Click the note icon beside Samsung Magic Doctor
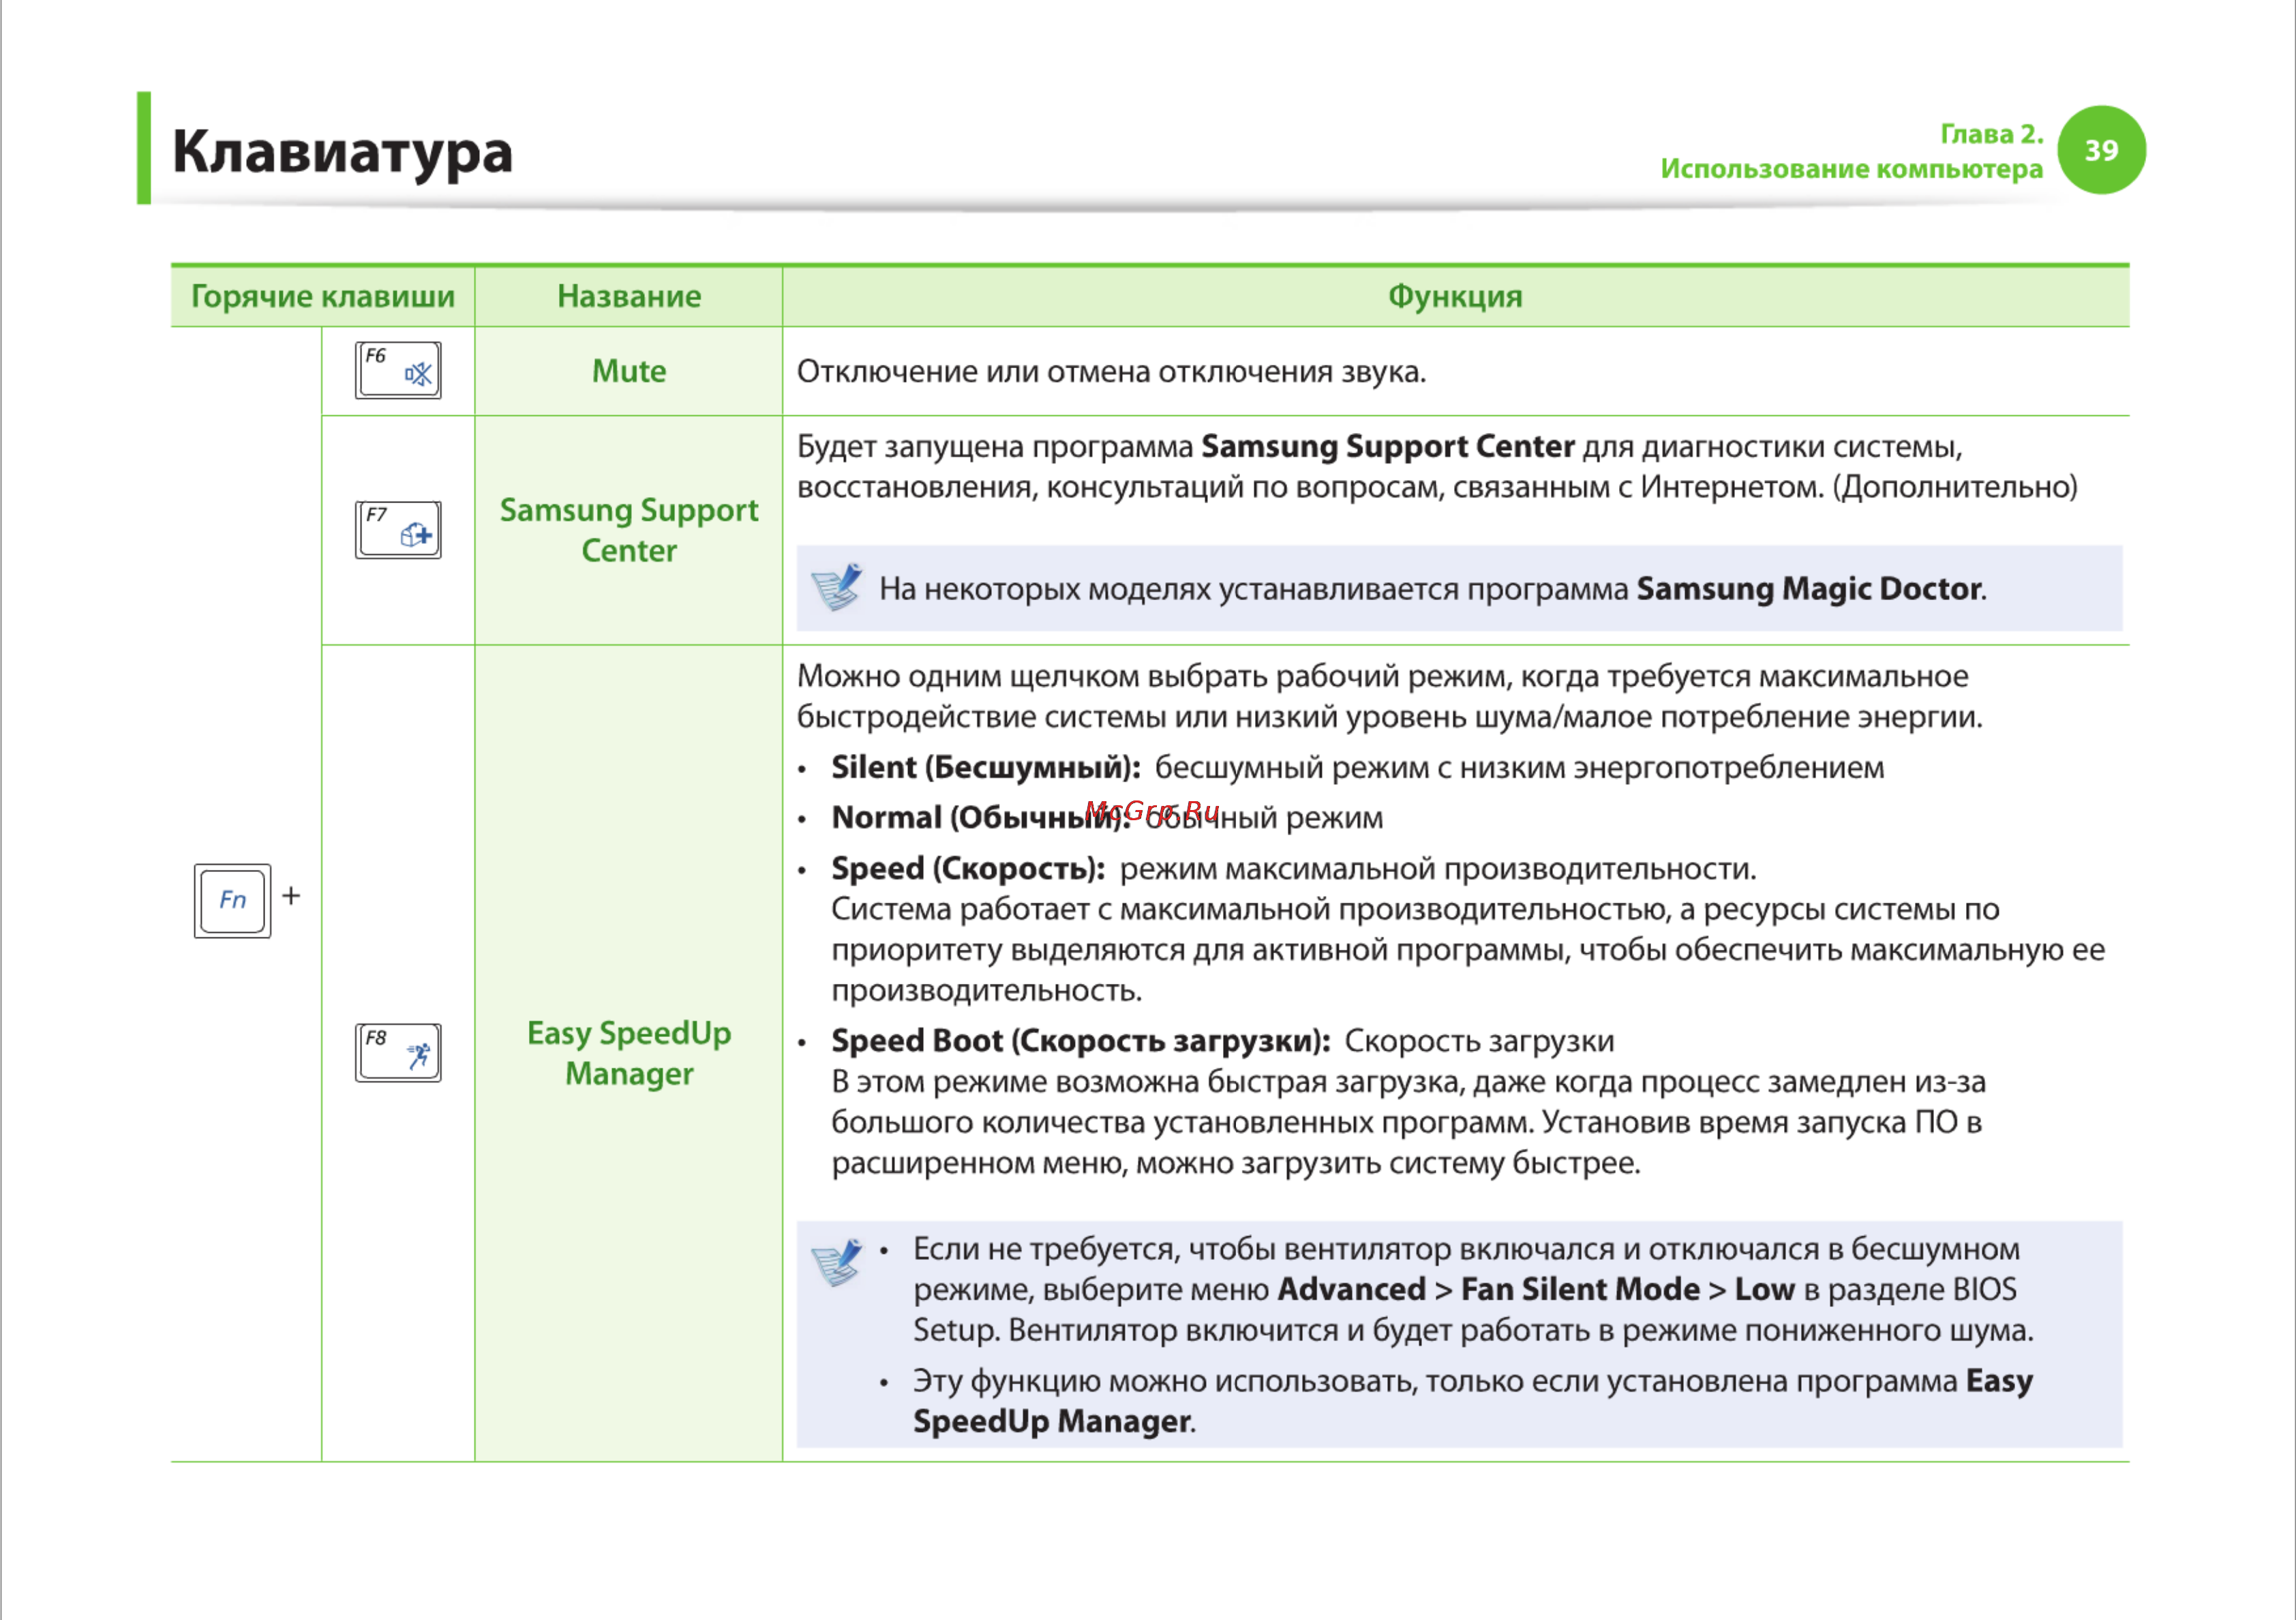 pyautogui.click(x=837, y=587)
